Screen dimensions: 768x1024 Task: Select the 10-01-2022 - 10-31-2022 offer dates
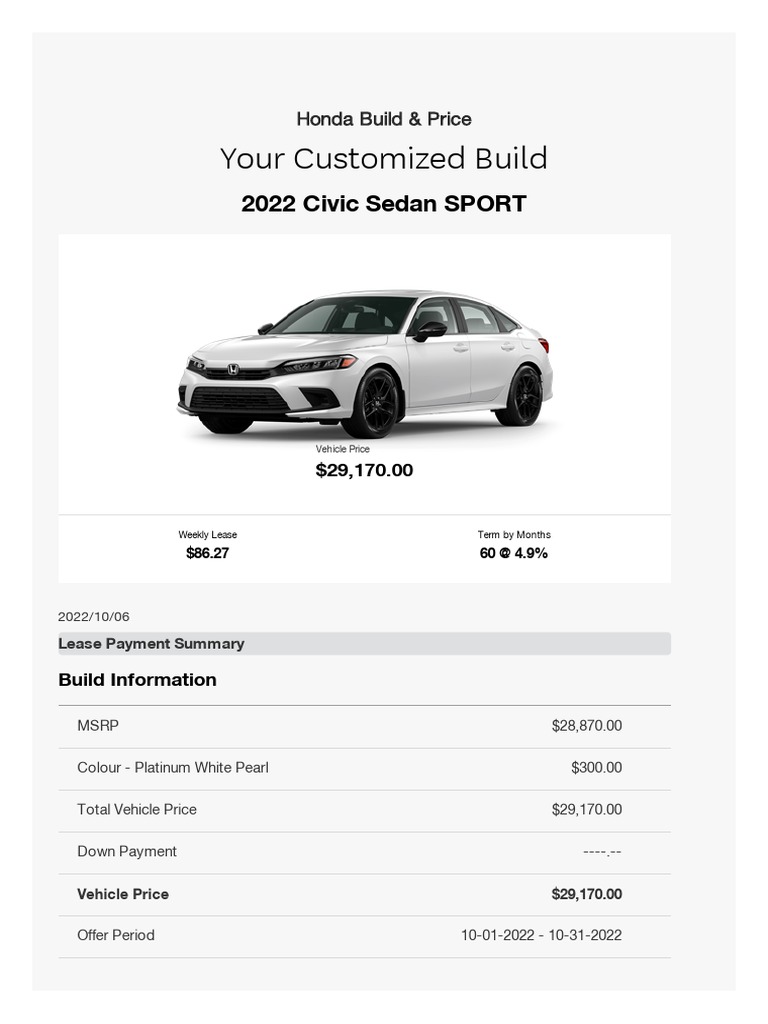pyautogui.click(x=541, y=936)
